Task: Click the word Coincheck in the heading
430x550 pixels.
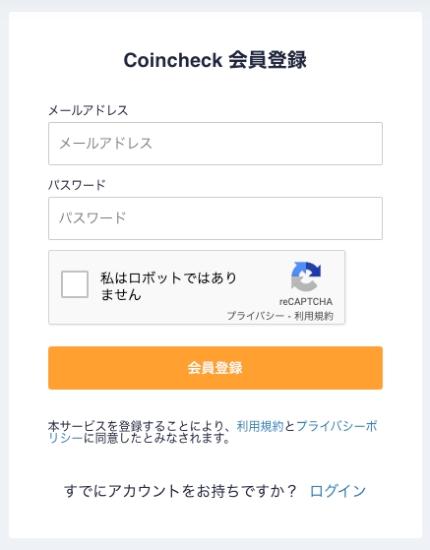Action: (x=173, y=60)
